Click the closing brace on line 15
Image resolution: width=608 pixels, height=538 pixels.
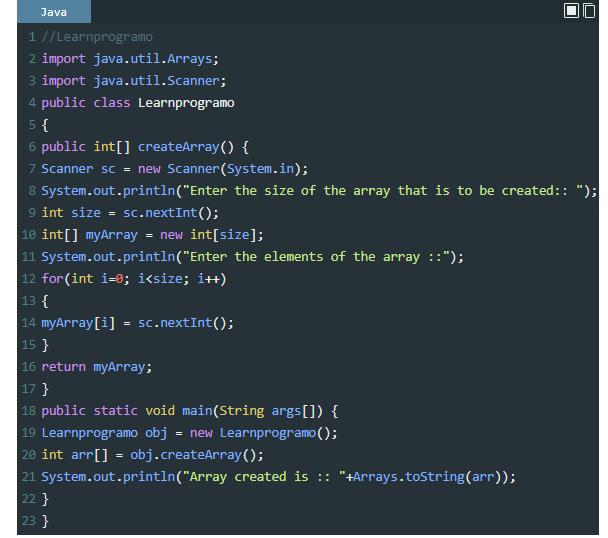[45, 345]
